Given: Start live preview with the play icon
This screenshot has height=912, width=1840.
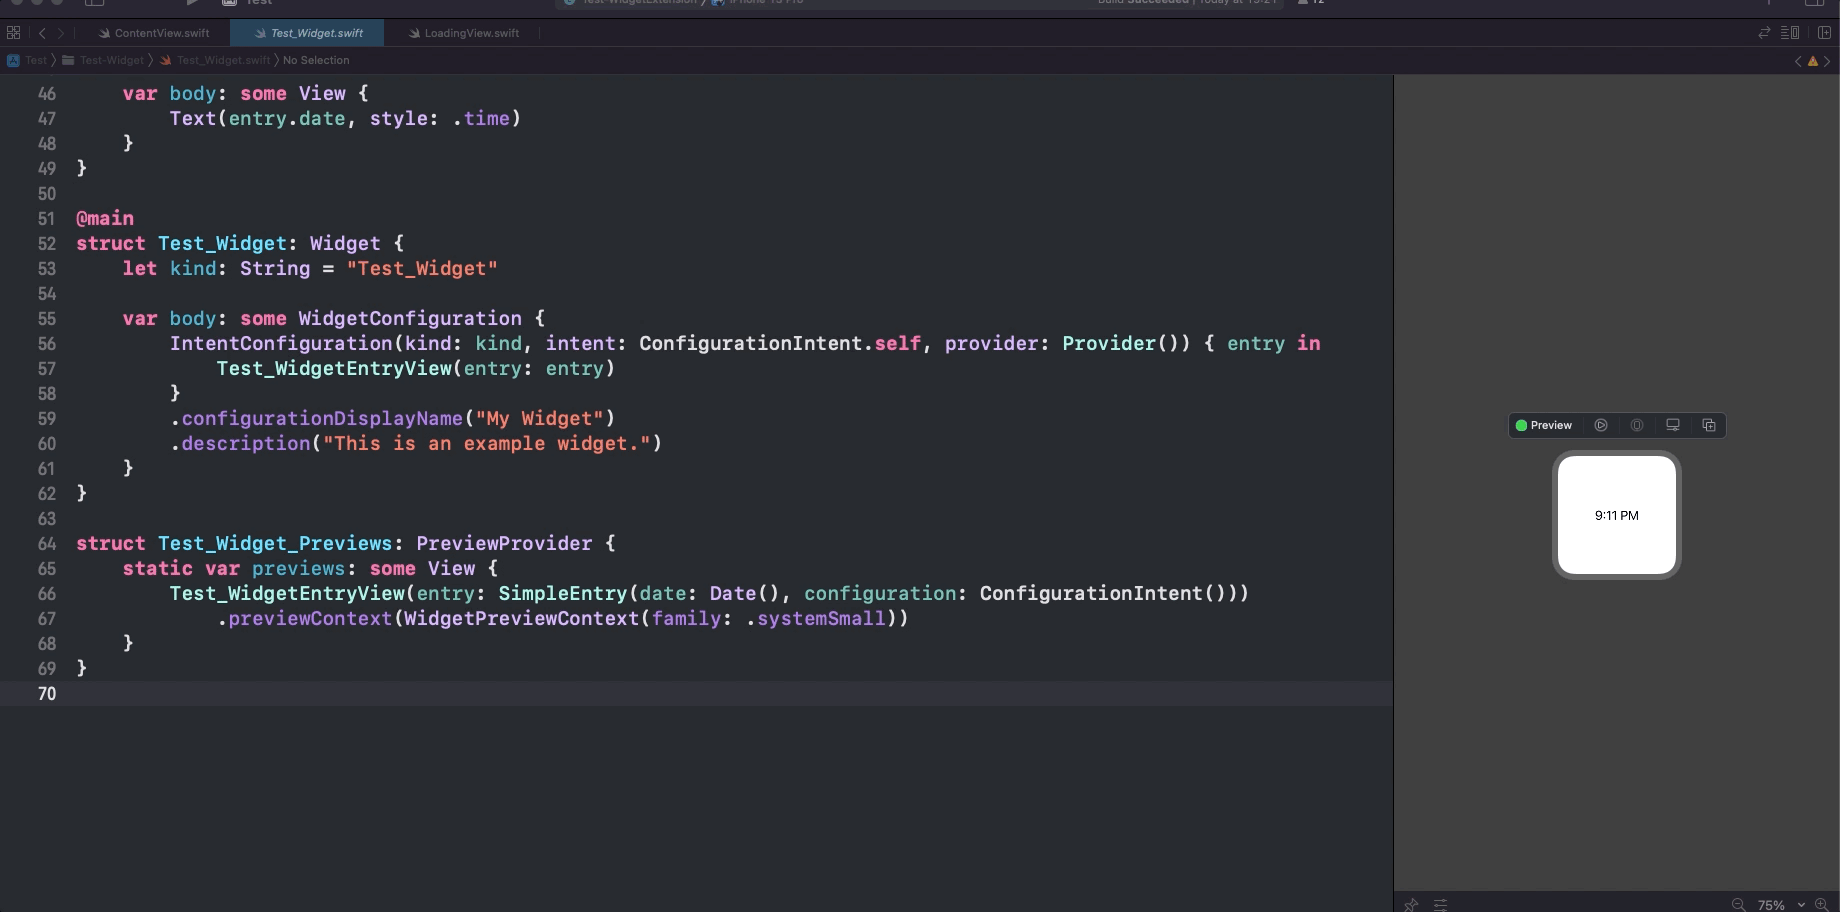Looking at the screenshot, I should tap(1601, 425).
